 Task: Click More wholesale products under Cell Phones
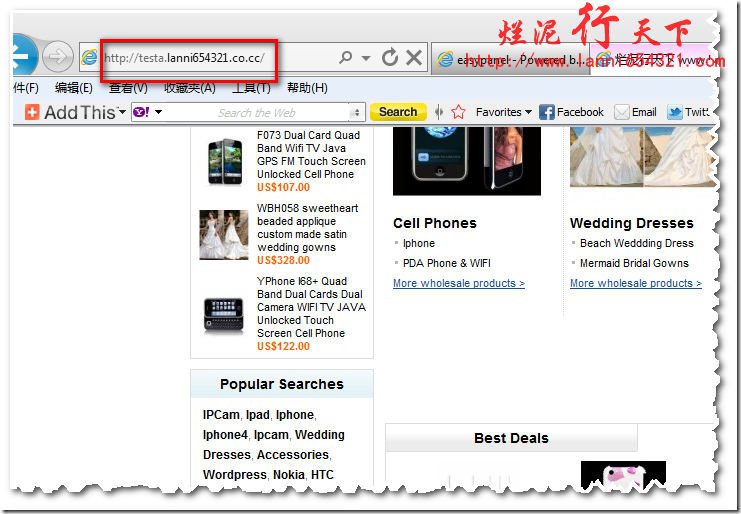(x=459, y=283)
